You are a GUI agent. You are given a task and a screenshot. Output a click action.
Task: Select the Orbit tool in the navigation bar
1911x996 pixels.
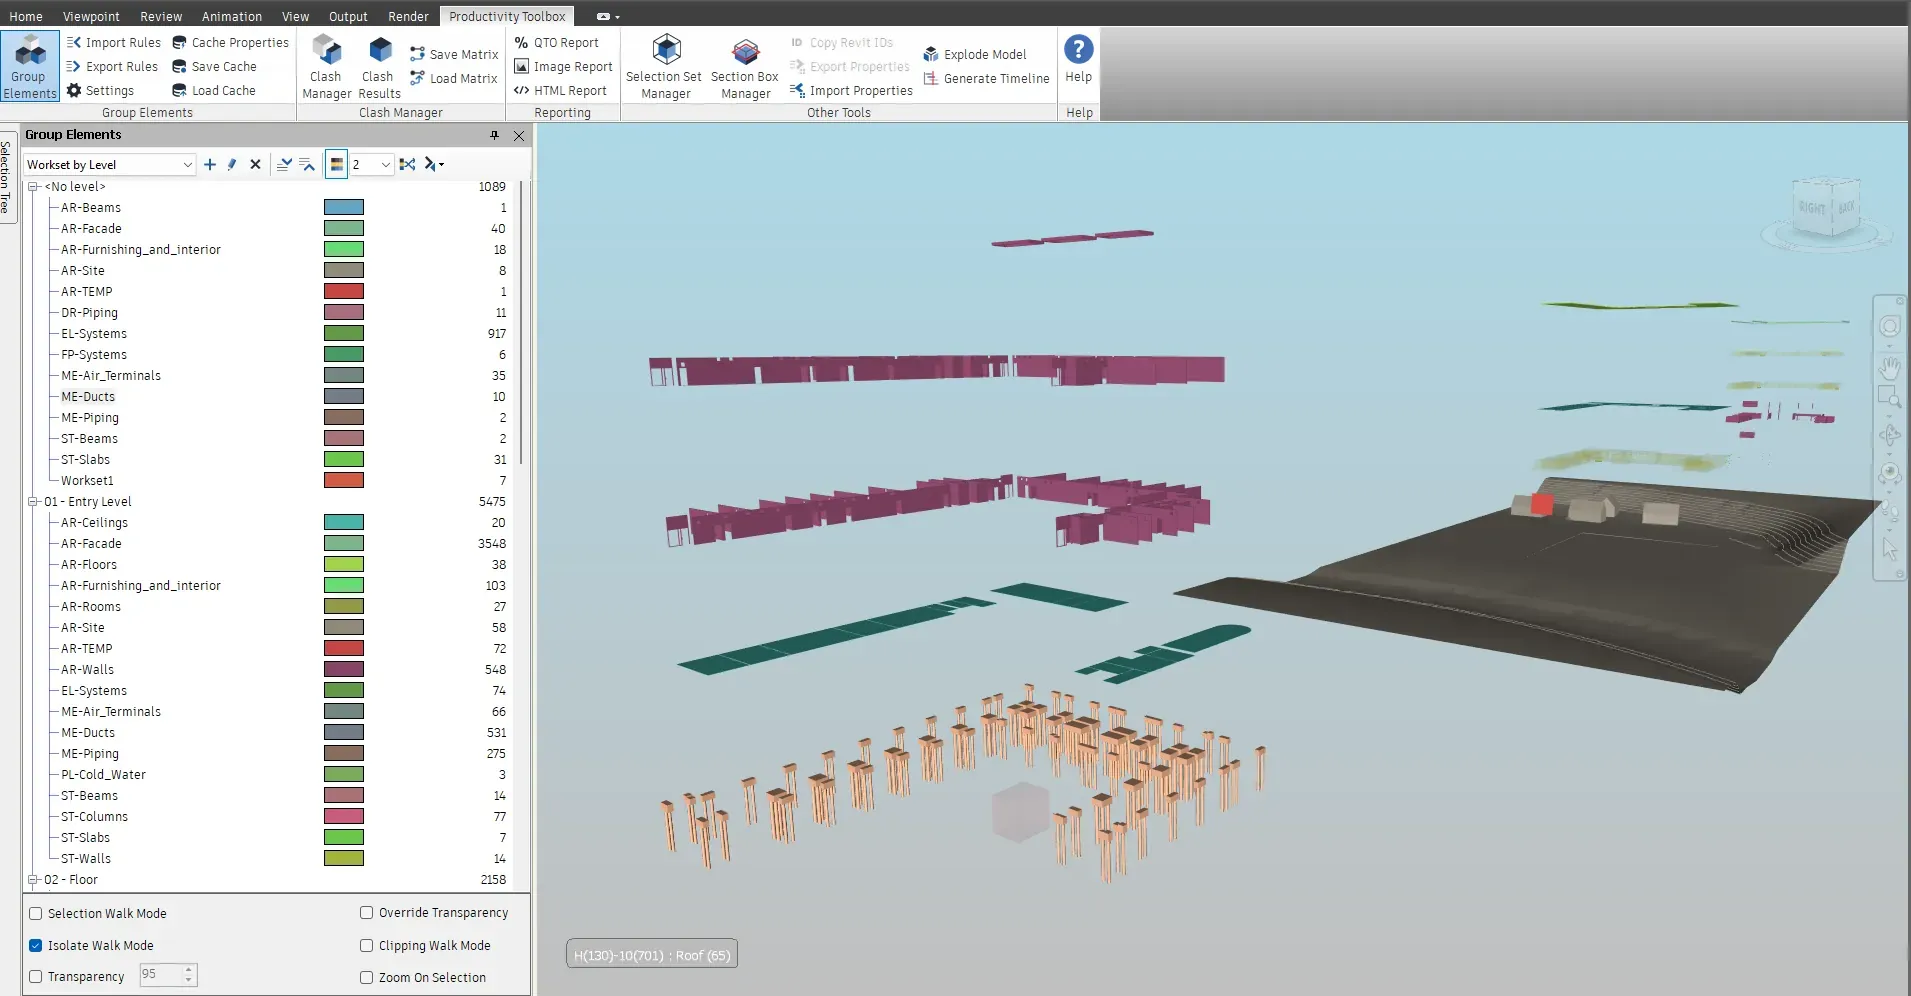[1889, 435]
